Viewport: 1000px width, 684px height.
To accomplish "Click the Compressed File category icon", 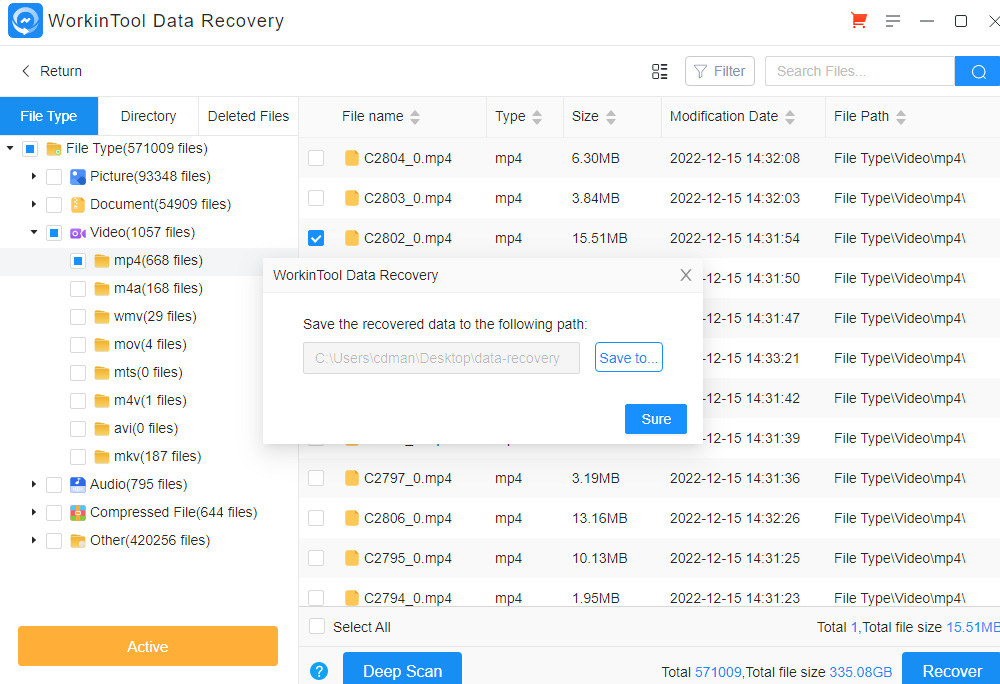I will pyautogui.click(x=78, y=513).
